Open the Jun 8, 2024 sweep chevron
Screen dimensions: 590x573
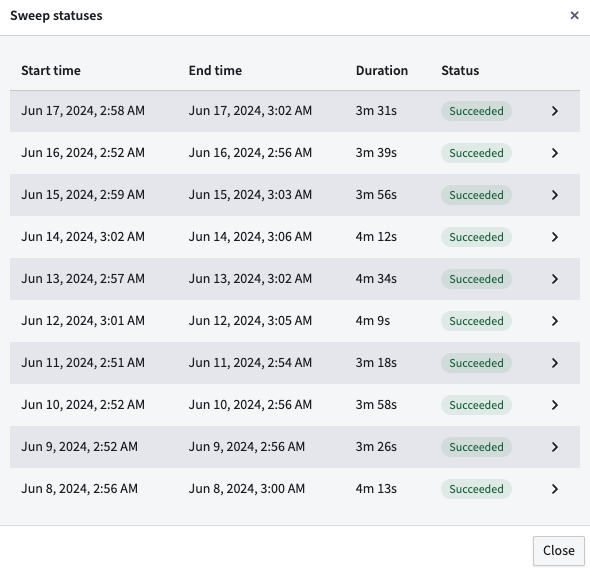(x=555, y=489)
